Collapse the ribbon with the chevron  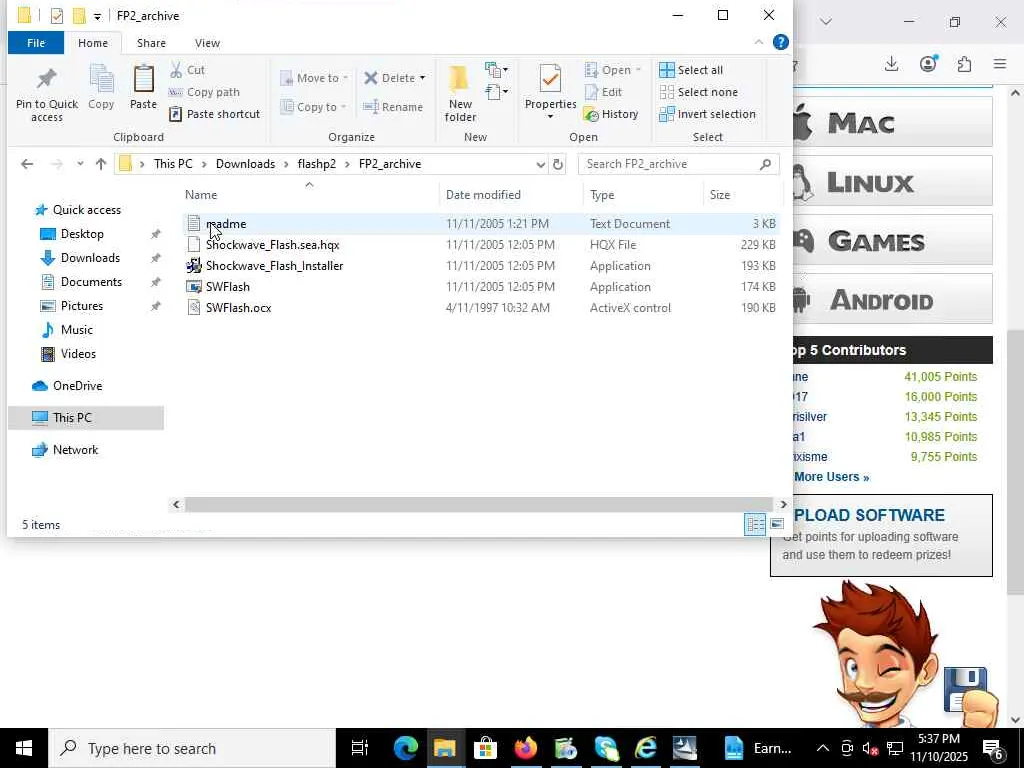758,42
